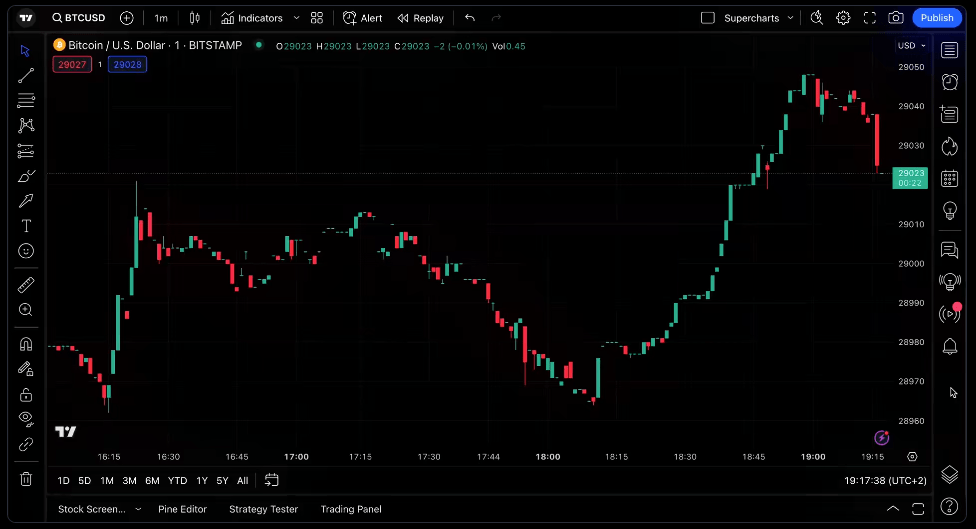
Task: Take a chart snapshot with camera icon
Action: click(896, 18)
